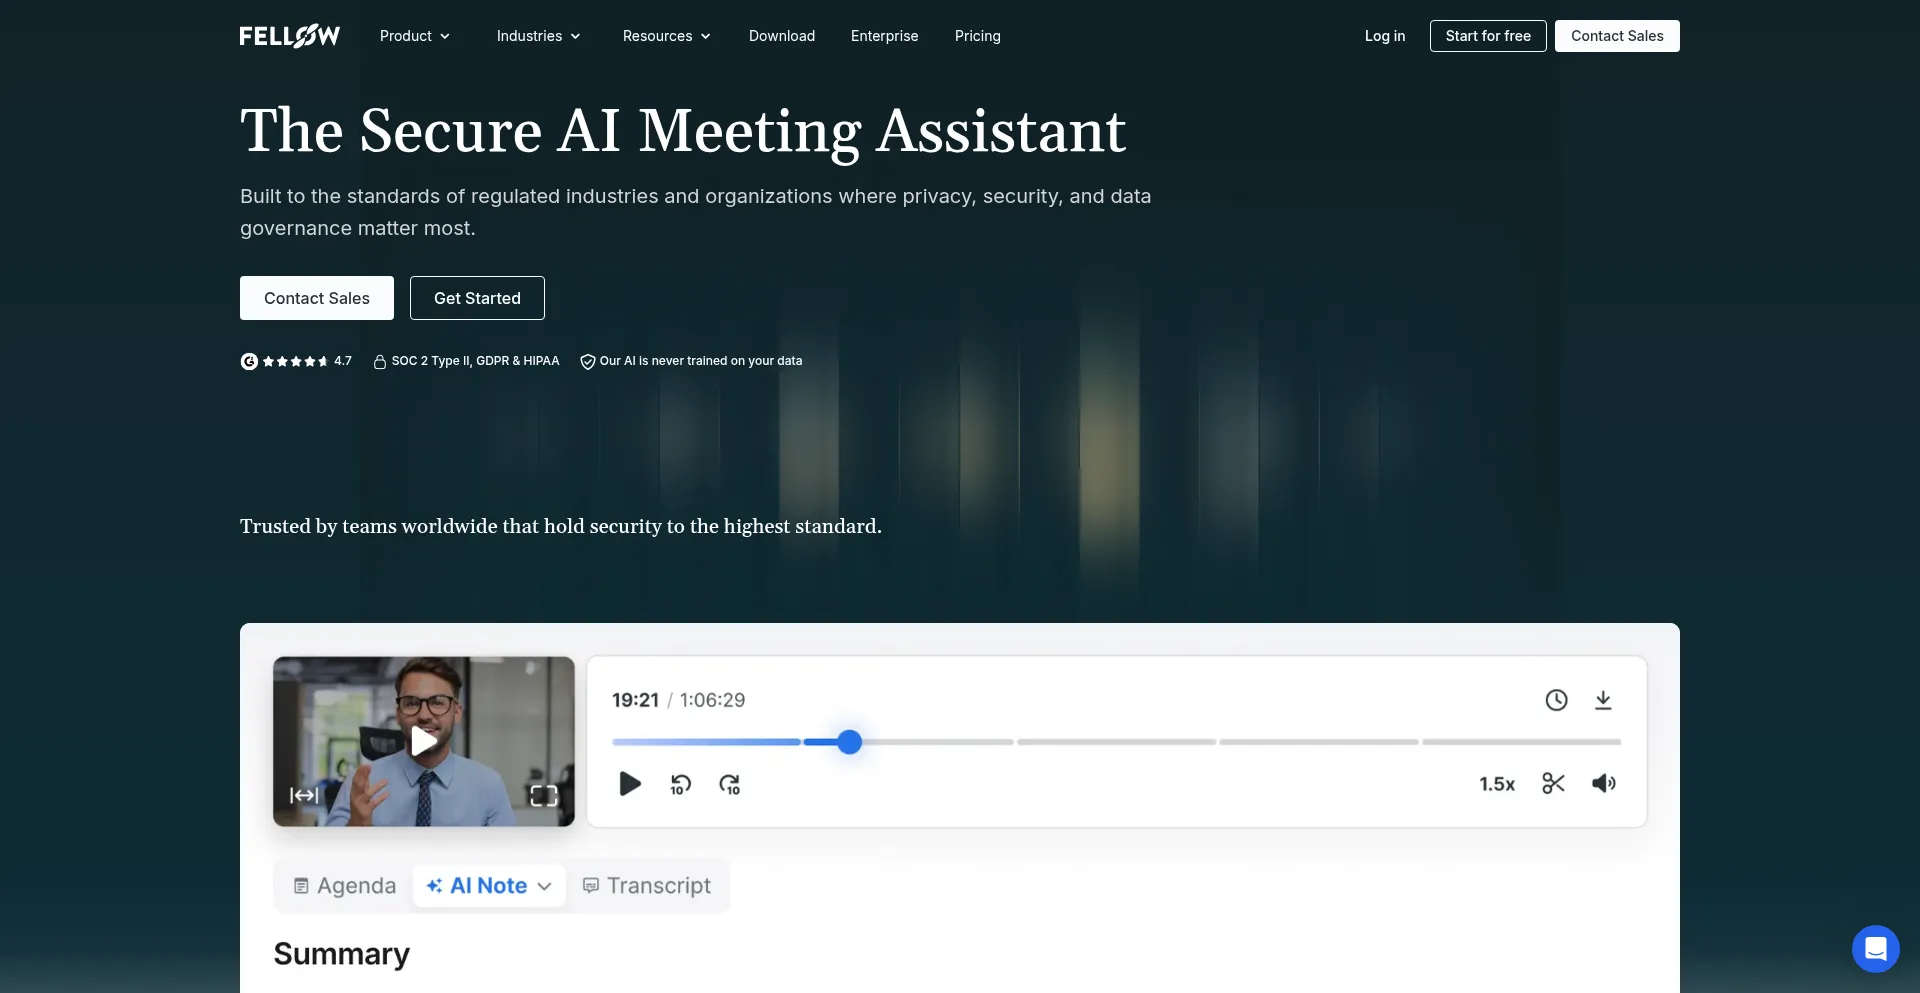Expand the Industries dropdown menu
This screenshot has height=993, width=1920.
pos(539,36)
